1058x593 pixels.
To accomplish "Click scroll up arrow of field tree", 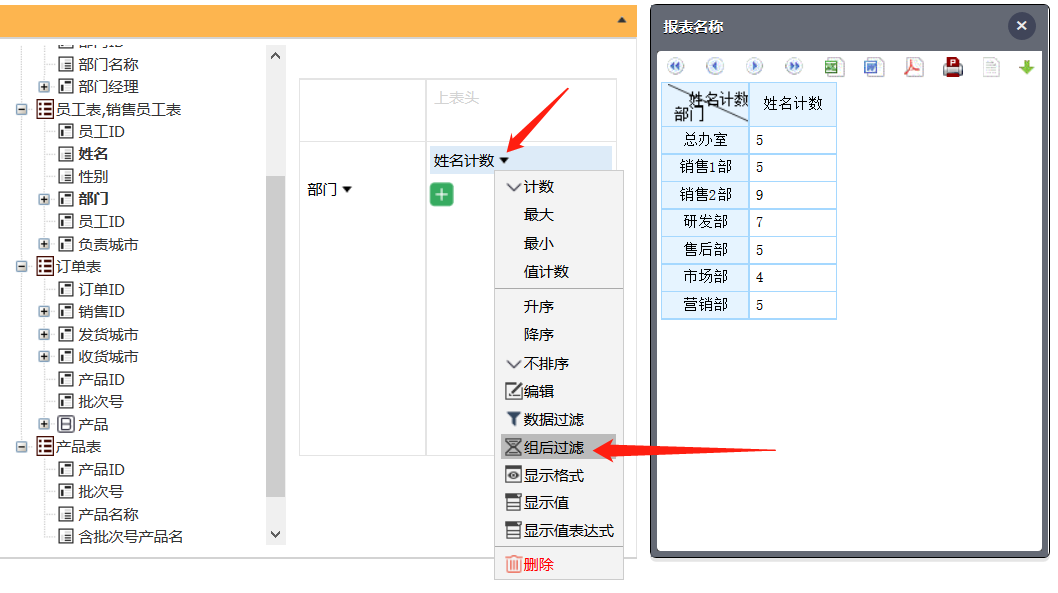I will [x=275, y=56].
